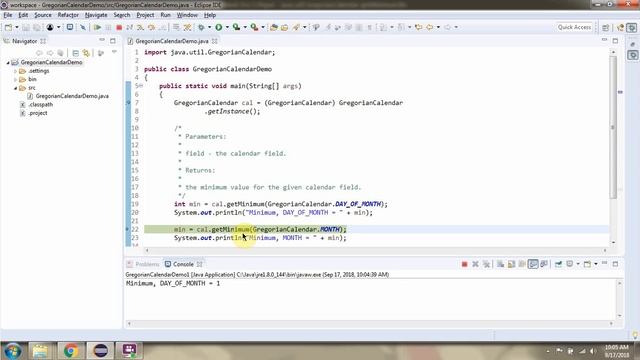Toggle Show Console When Output Changes icon
This screenshot has height=360, width=640.
[533, 264]
